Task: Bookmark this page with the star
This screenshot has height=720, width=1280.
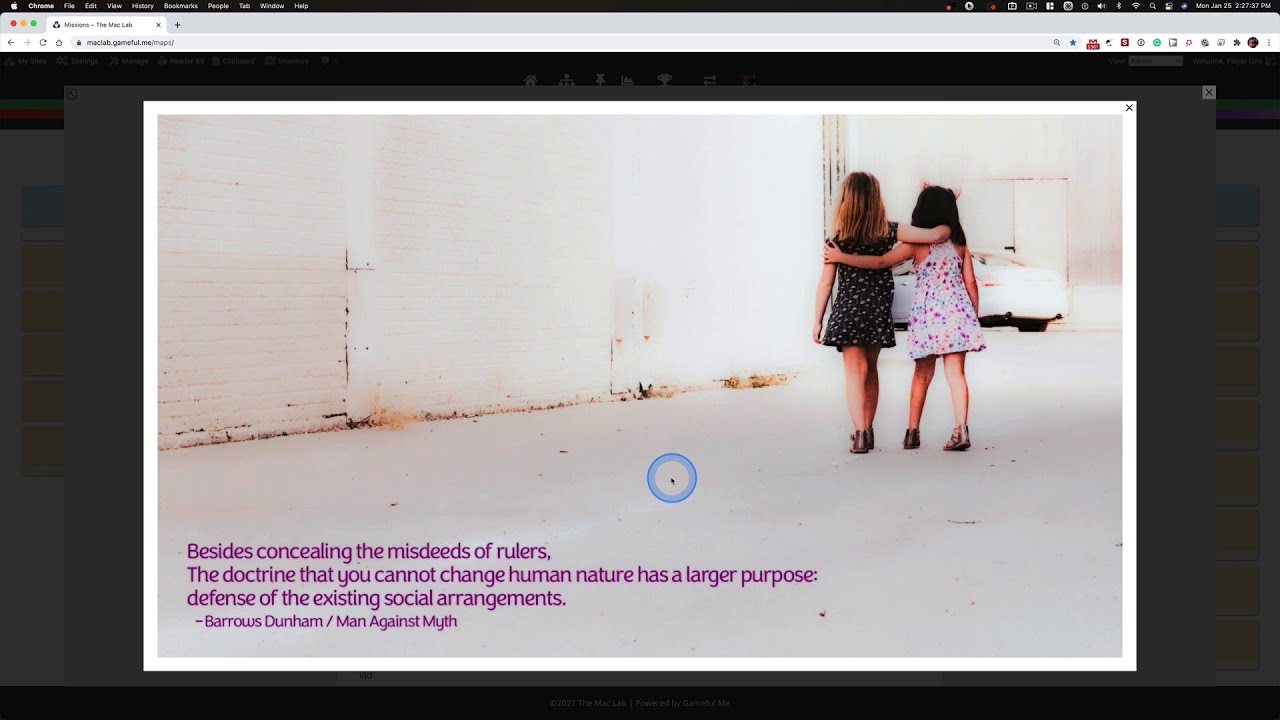Action: coord(1073,43)
